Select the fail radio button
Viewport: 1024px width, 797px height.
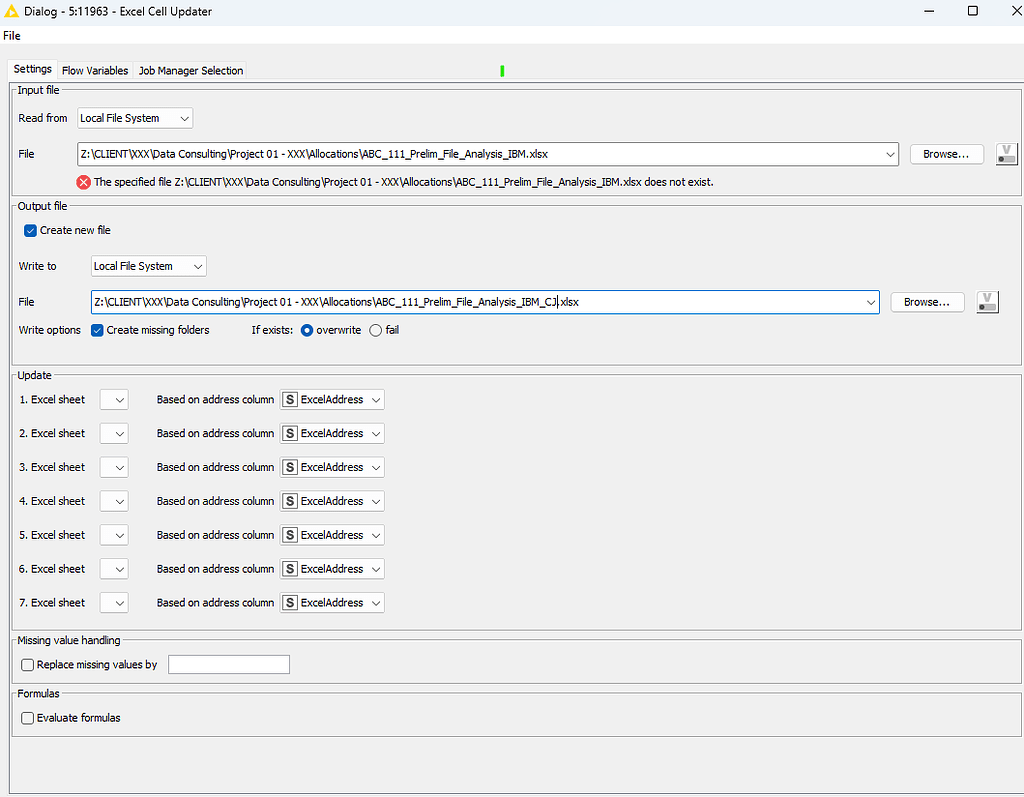[375, 330]
